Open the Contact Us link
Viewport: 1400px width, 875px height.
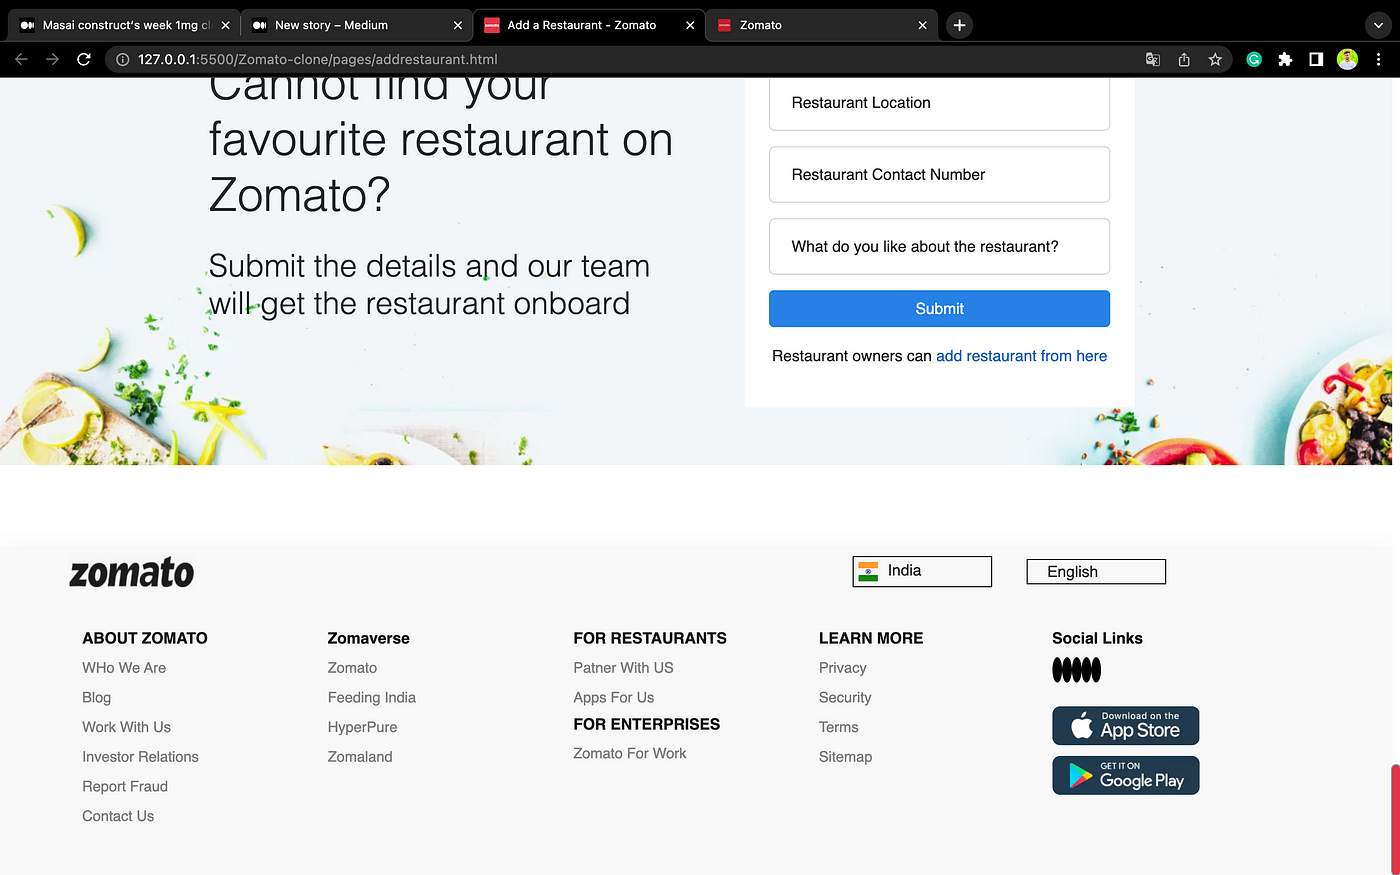(118, 816)
